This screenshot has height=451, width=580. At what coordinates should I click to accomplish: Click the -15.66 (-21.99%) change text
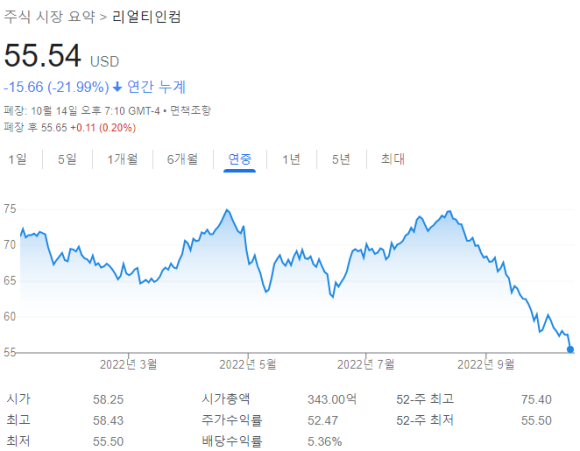tap(56, 87)
